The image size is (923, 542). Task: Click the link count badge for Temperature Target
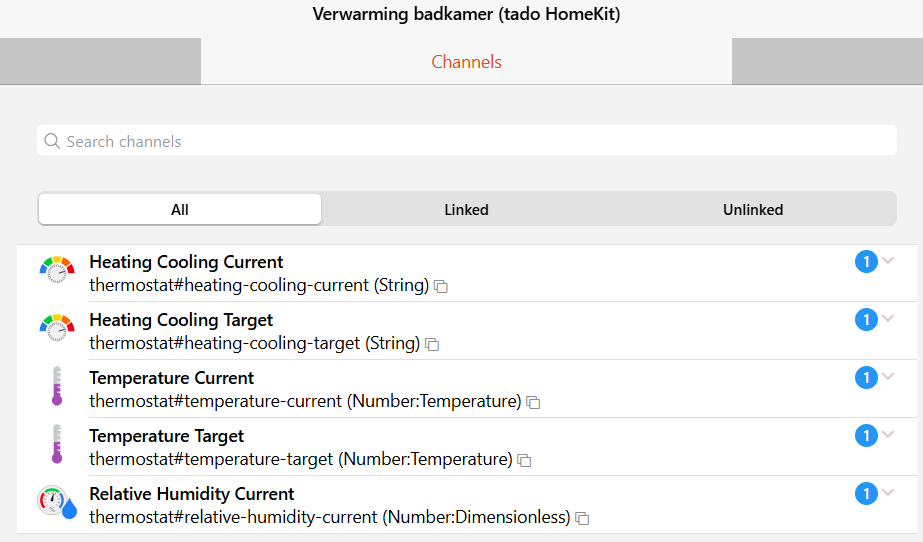click(x=866, y=436)
